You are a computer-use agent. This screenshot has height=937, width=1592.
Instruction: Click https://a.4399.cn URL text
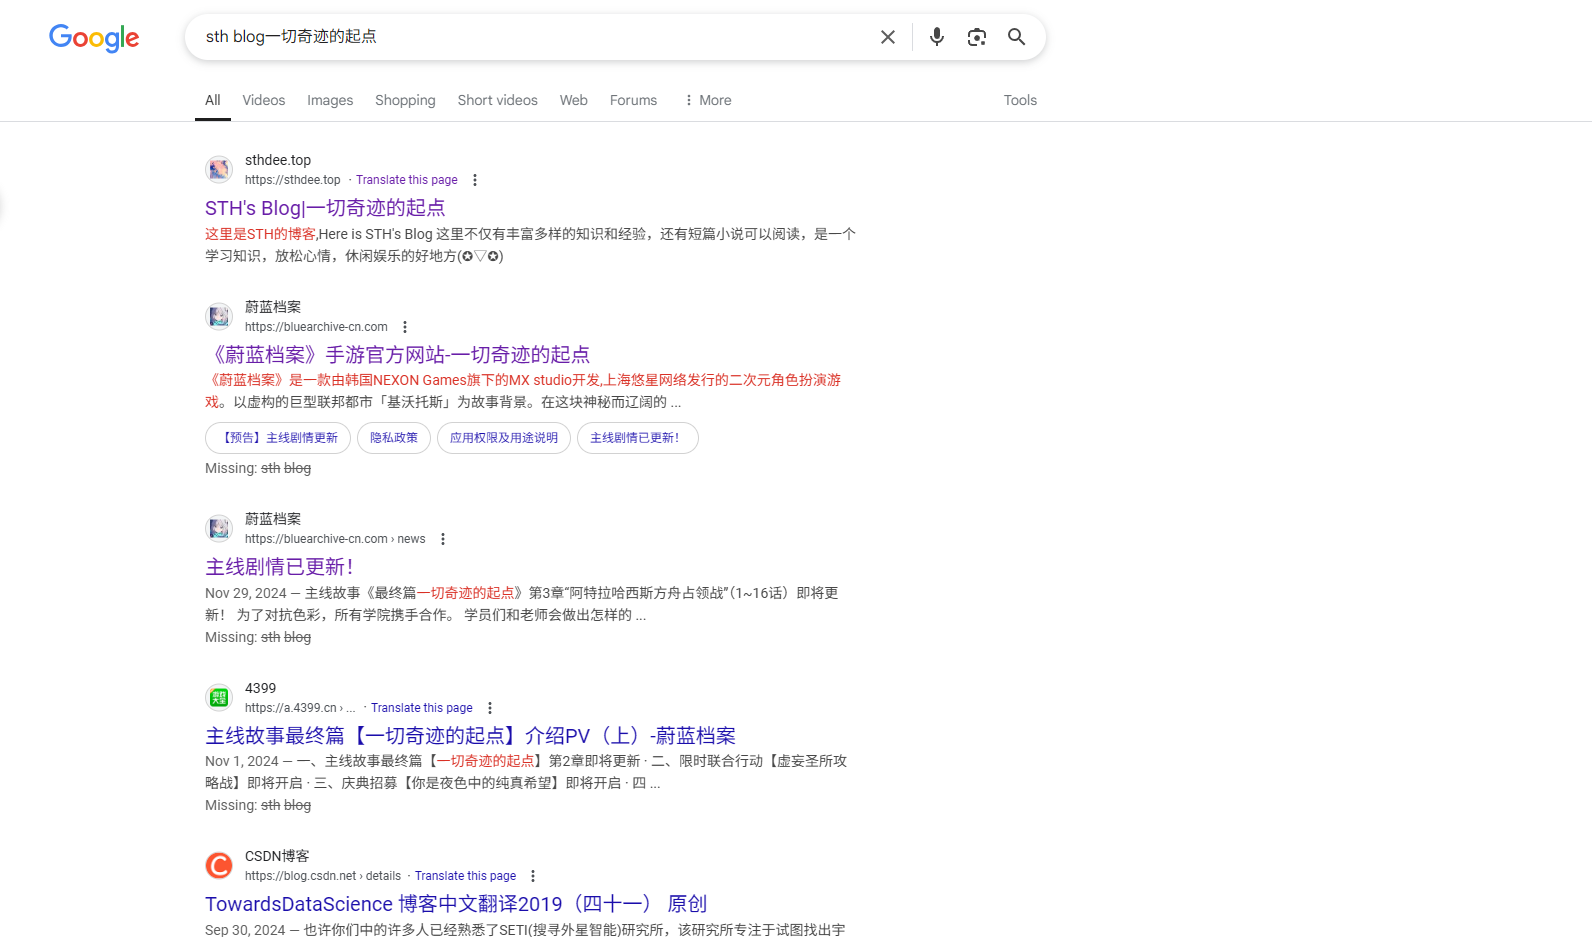[300, 708]
